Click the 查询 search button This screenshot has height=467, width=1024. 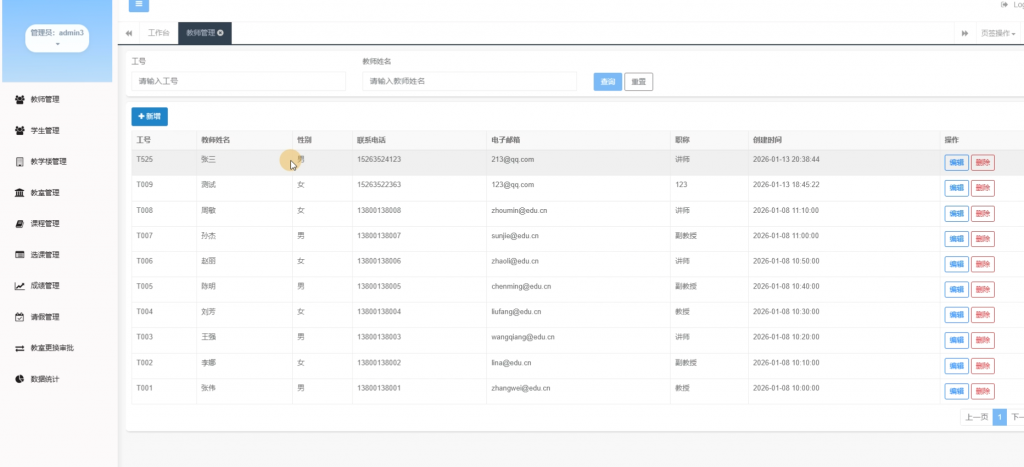[x=607, y=82]
